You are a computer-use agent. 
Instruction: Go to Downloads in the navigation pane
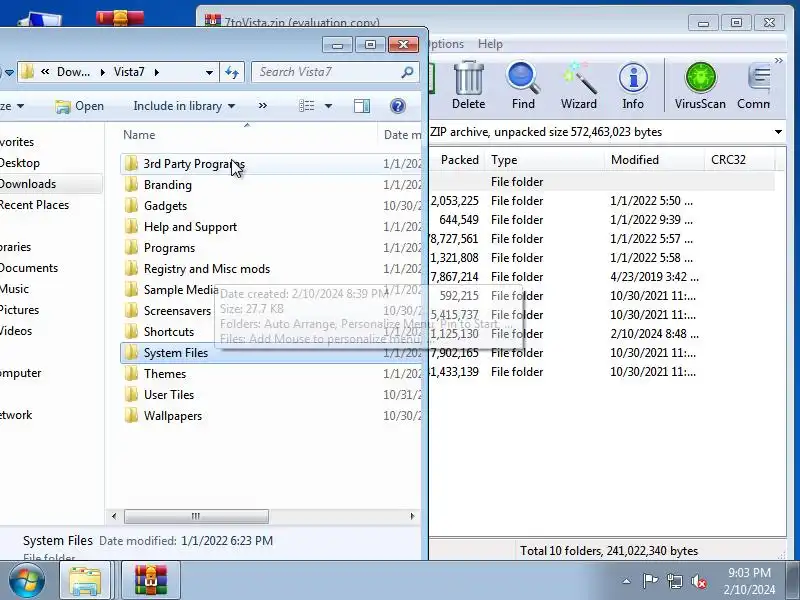[28, 184]
